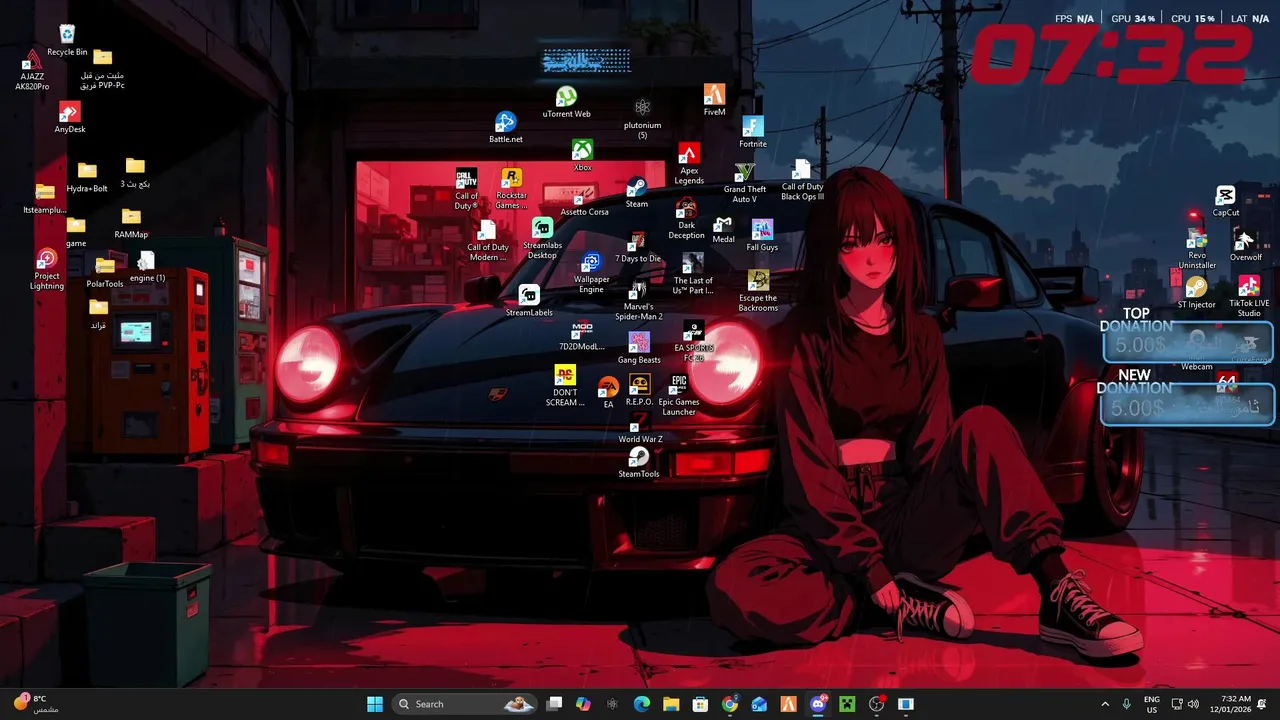Launch Marvel's Spider-Man 2 shortcut
The image size is (1280, 720).
click(639, 300)
